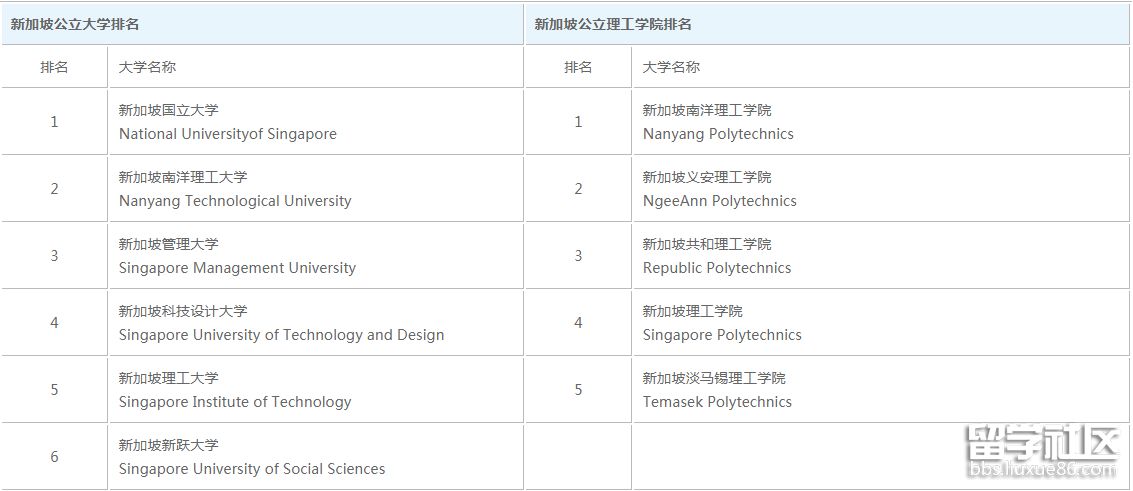Select Singapore University of Technology and Design
The height and width of the screenshot is (491, 1133).
(x=281, y=335)
